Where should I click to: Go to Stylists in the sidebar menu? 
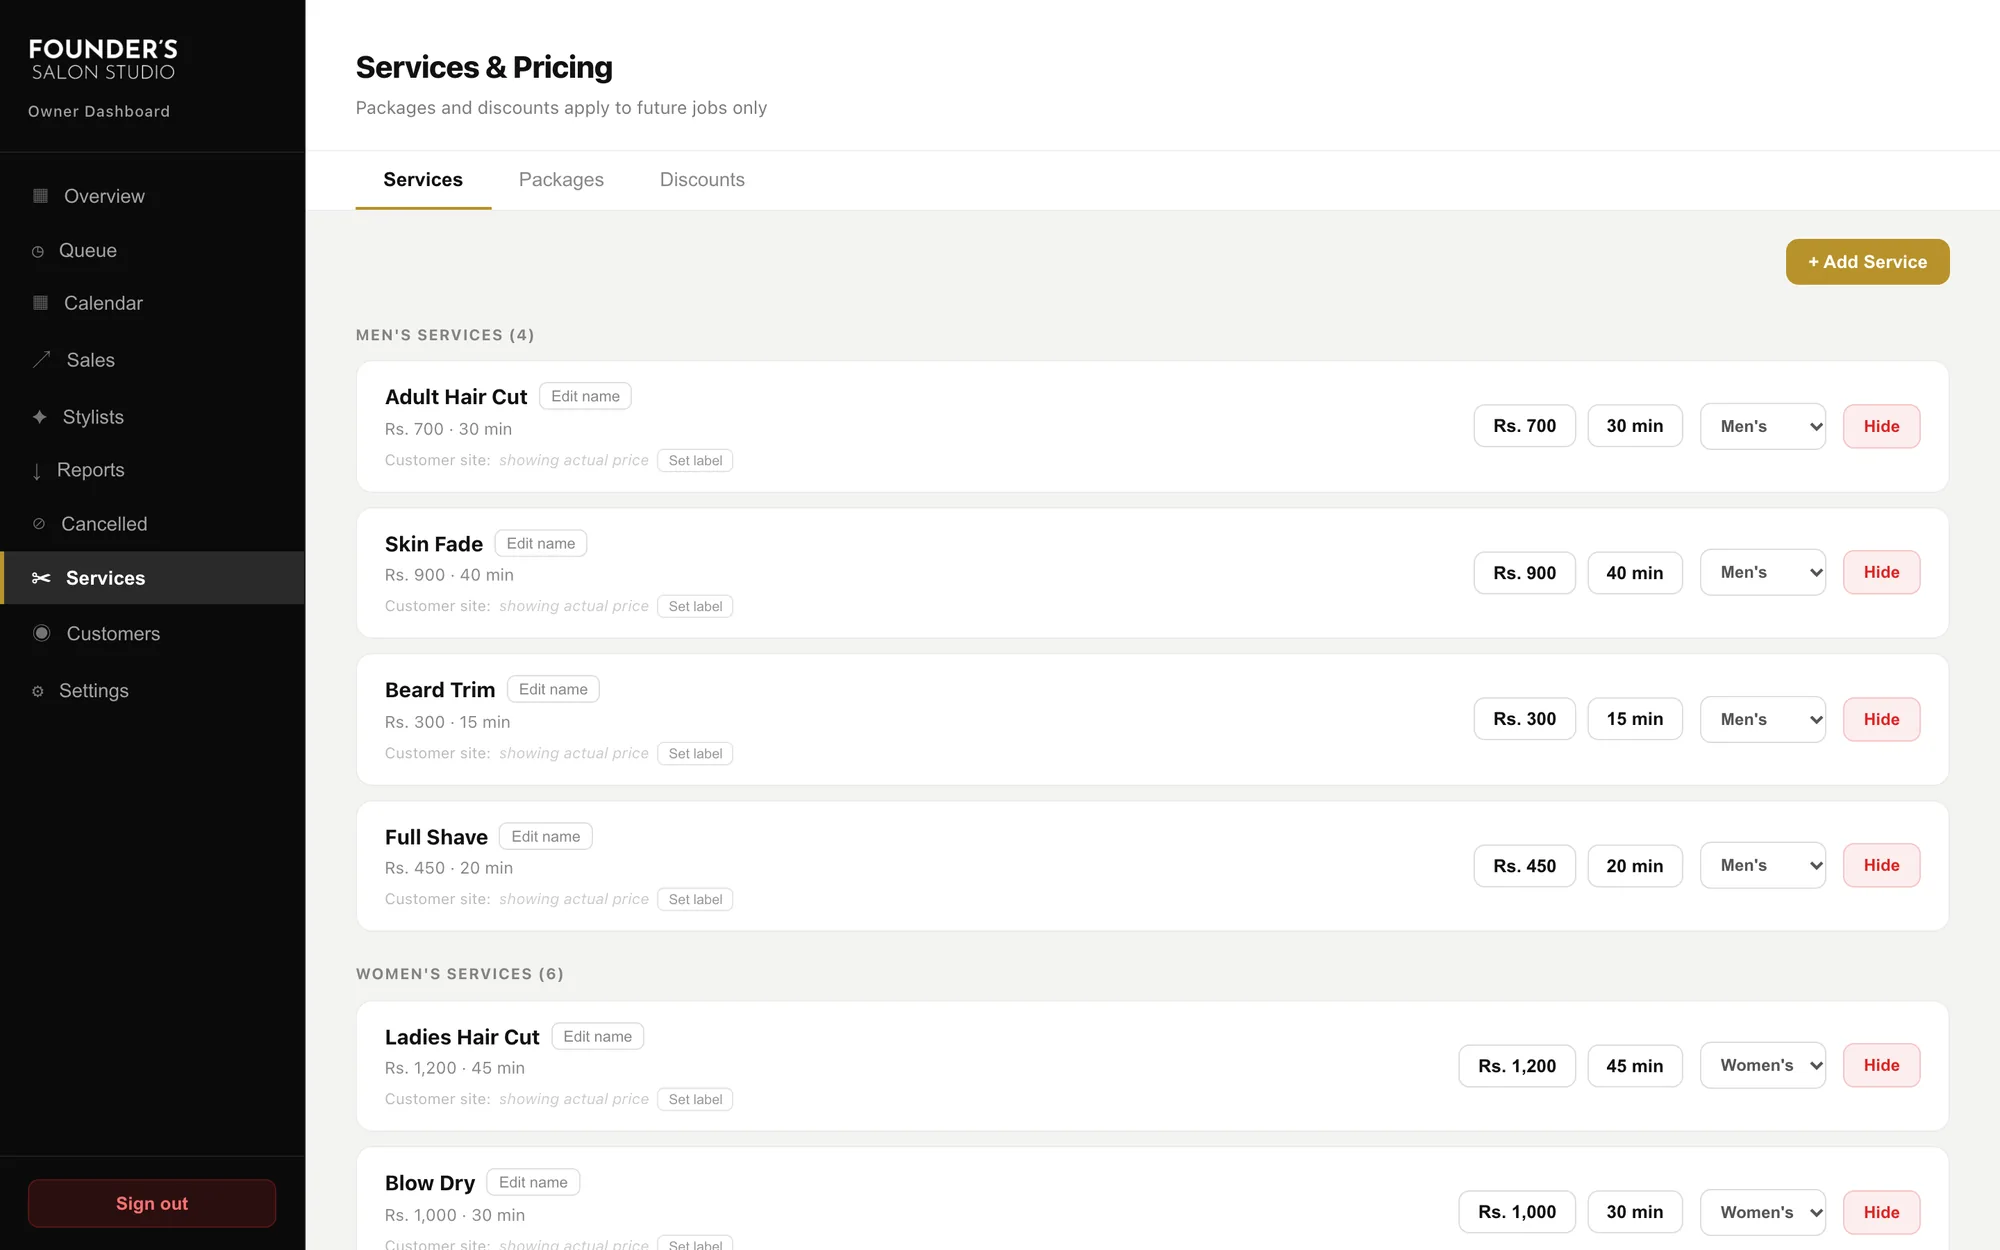(x=152, y=417)
